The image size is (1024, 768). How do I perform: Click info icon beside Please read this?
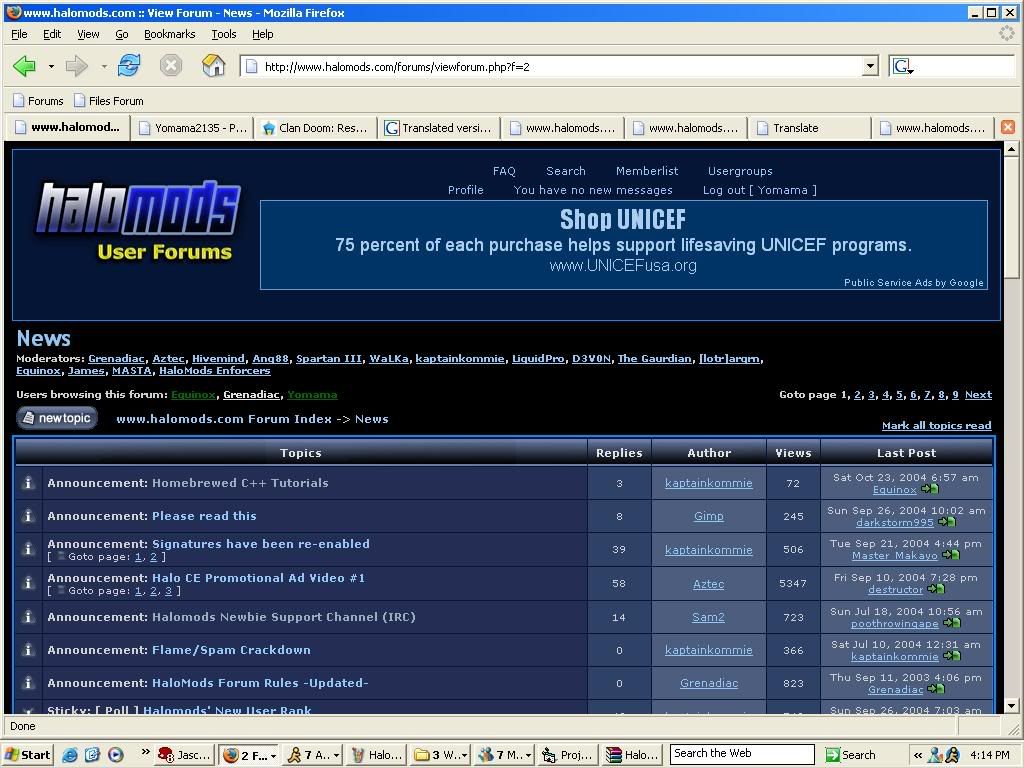[x=28, y=515]
